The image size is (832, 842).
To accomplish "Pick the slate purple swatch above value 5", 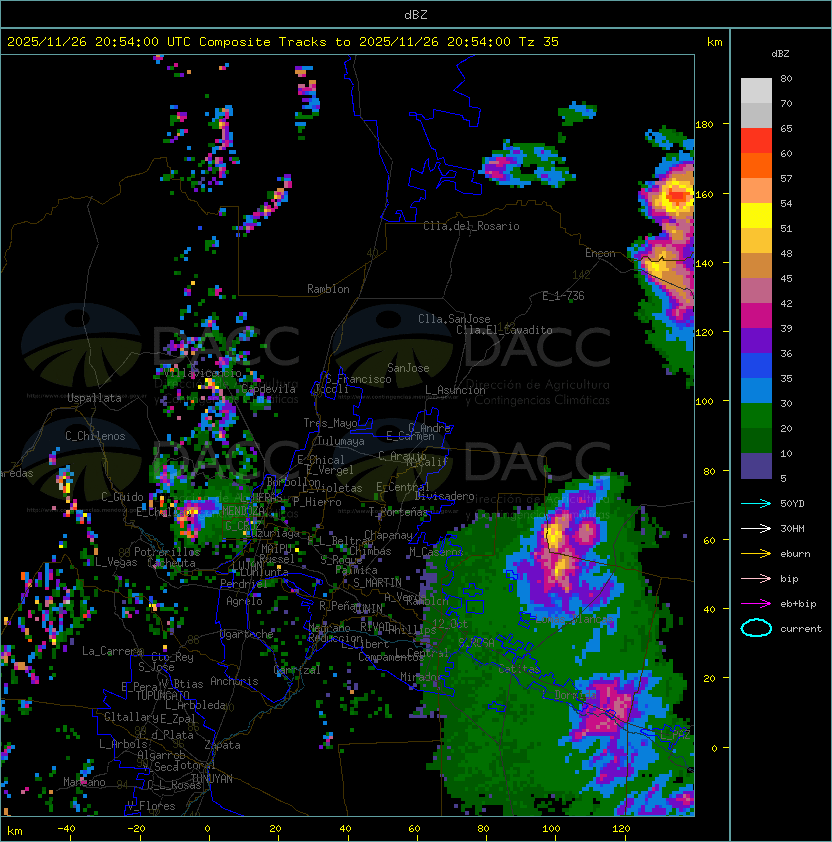I will click(756, 466).
